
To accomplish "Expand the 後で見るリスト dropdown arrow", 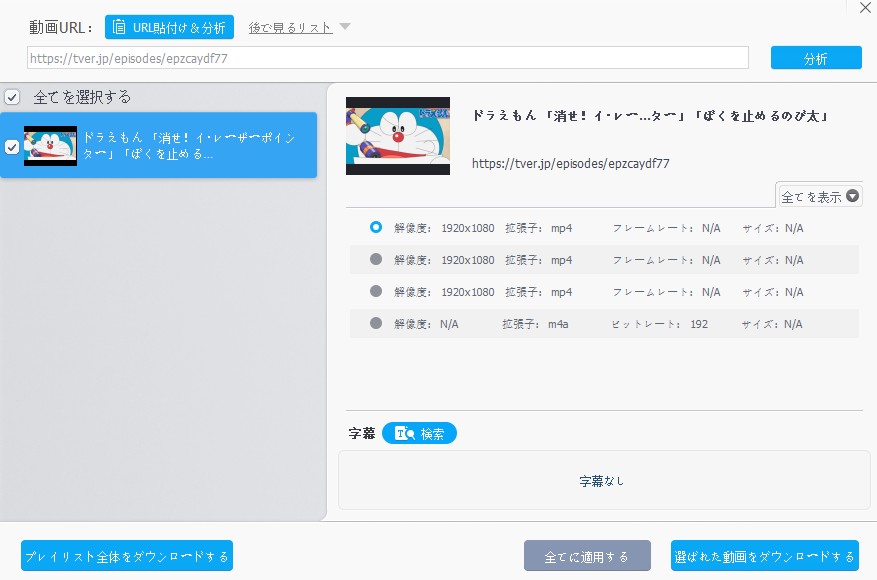I will [x=345, y=26].
